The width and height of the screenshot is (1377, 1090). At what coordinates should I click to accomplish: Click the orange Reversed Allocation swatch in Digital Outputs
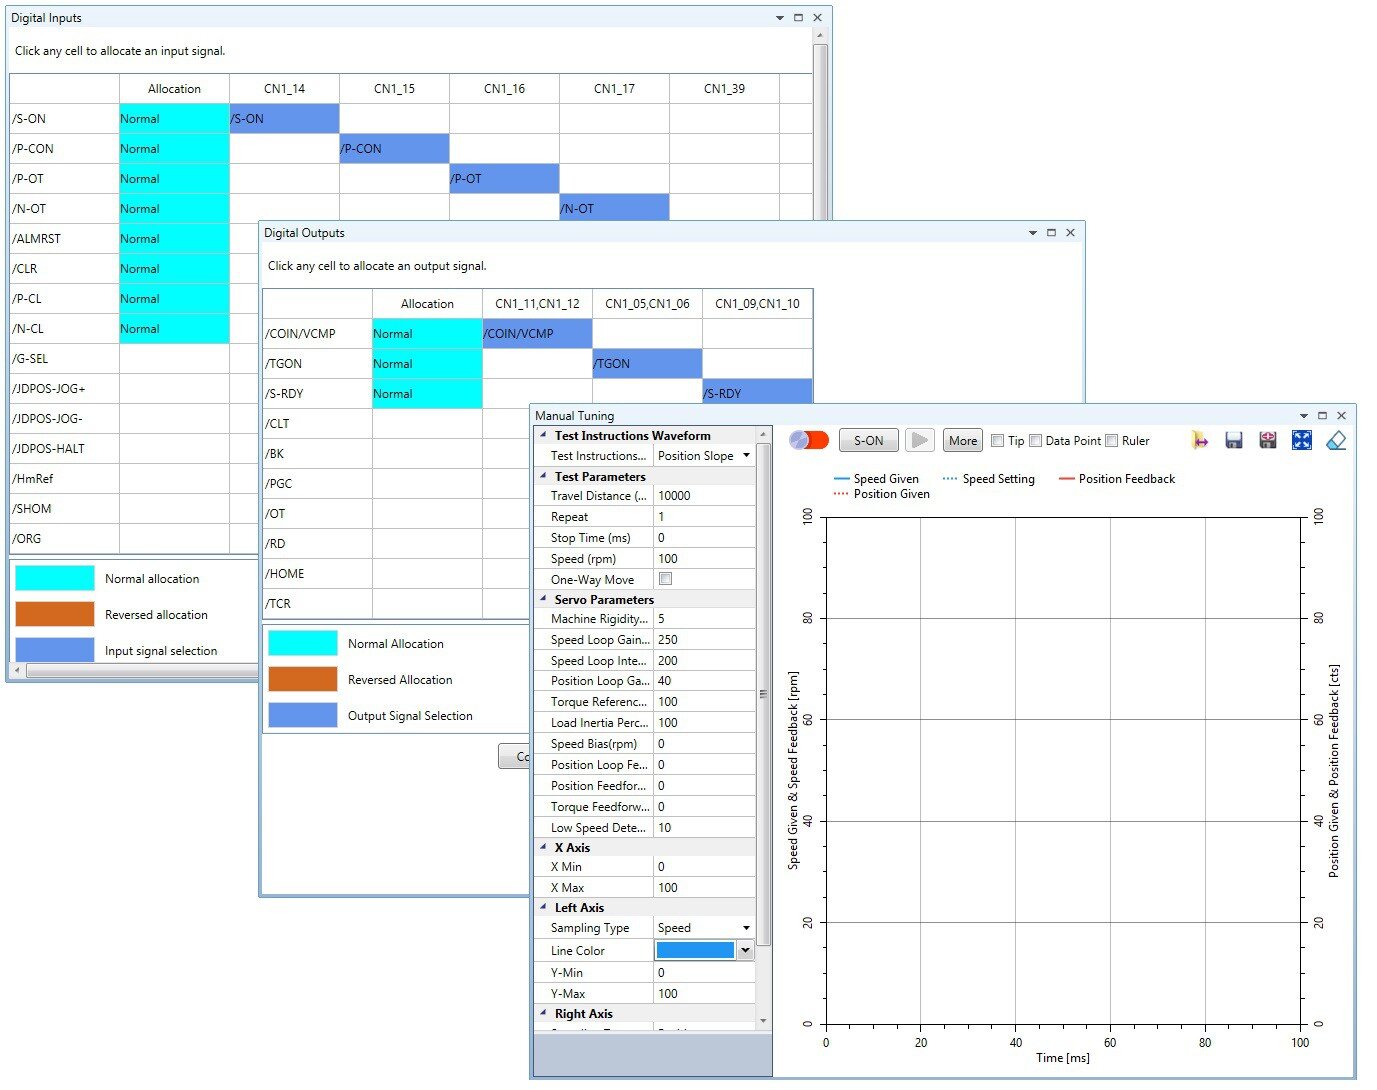(303, 679)
